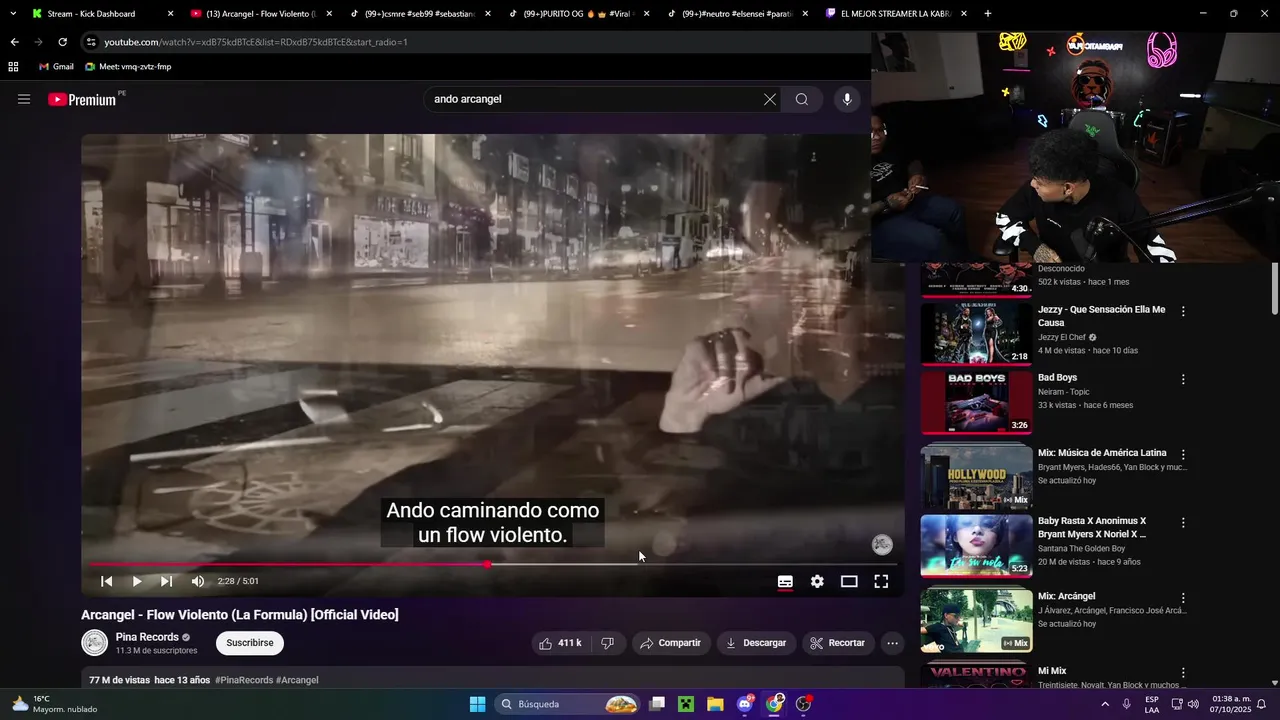The image size is (1280, 720).
Task: Open OBS Studio from taskbar
Action: [803, 704]
